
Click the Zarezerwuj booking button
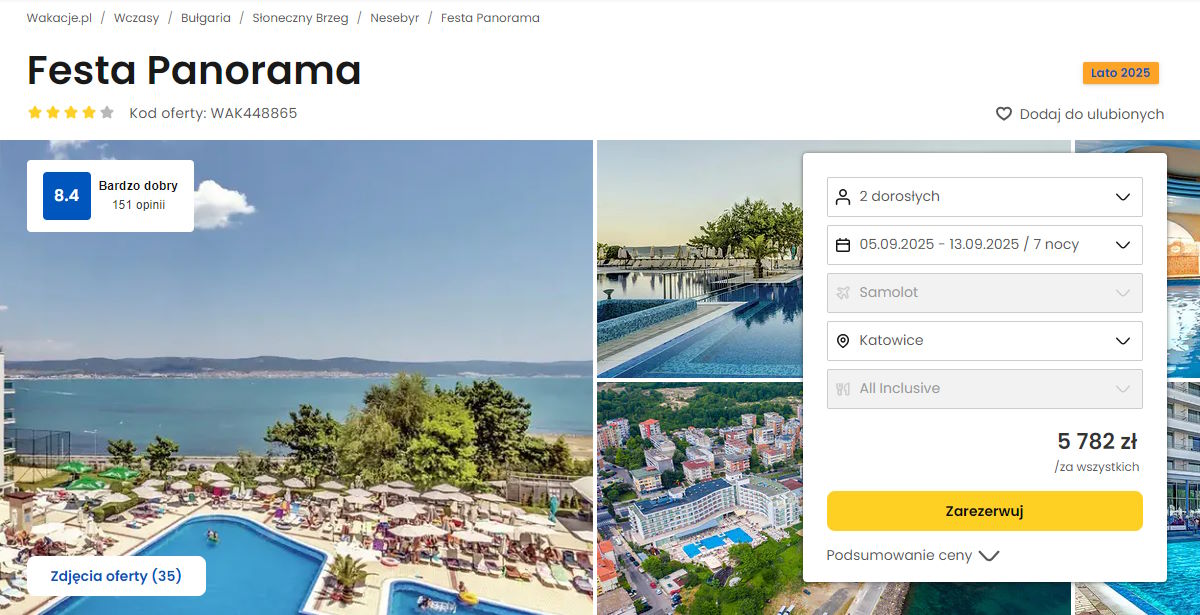[984, 511]
